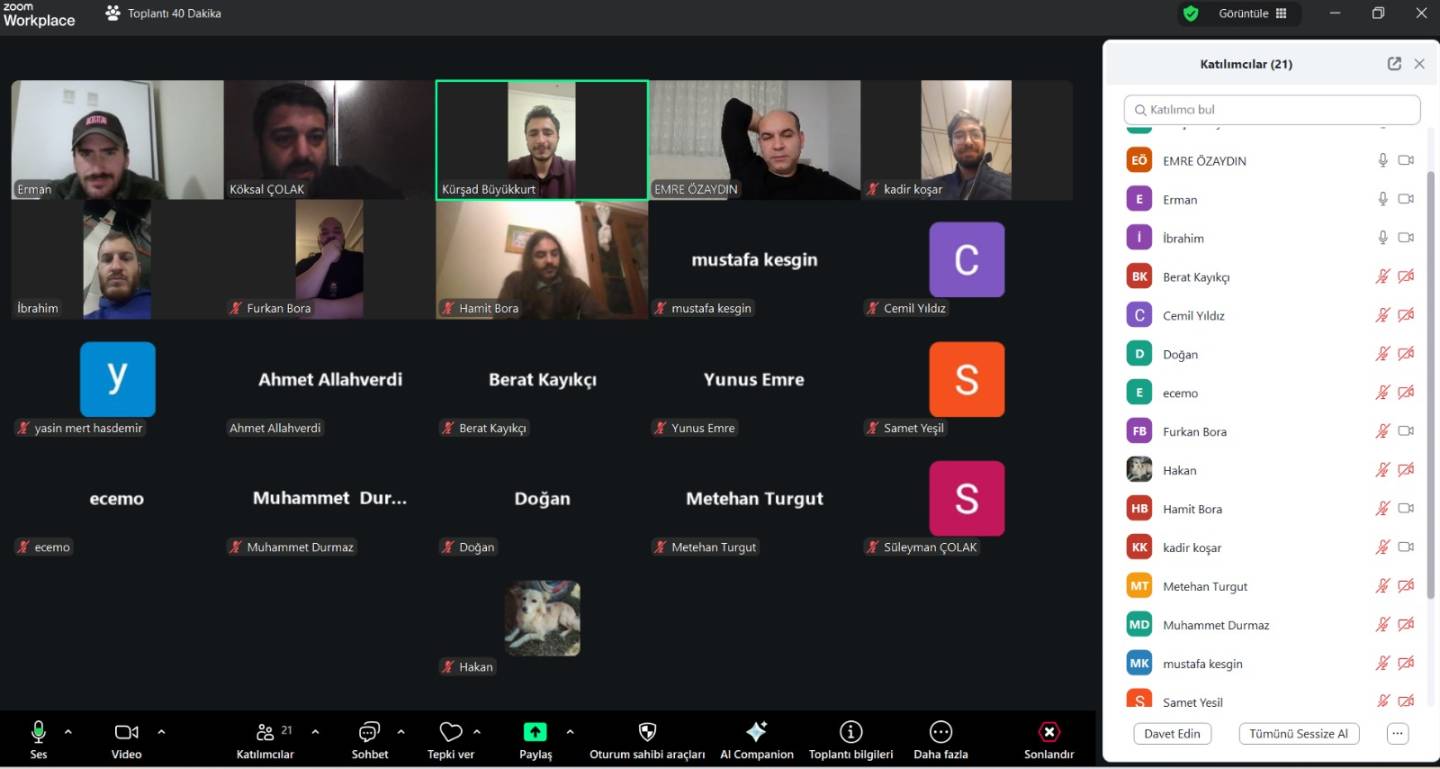1440x769 pixels.
Task: Open the AI Companion sparkle icon
Action: click(756, 732)
